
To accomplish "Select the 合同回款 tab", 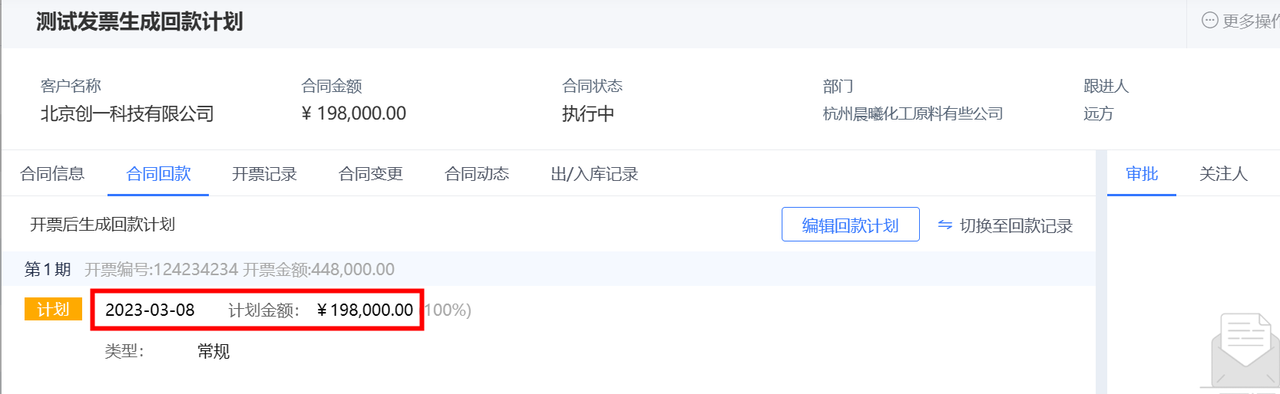I will coord(158,173).
